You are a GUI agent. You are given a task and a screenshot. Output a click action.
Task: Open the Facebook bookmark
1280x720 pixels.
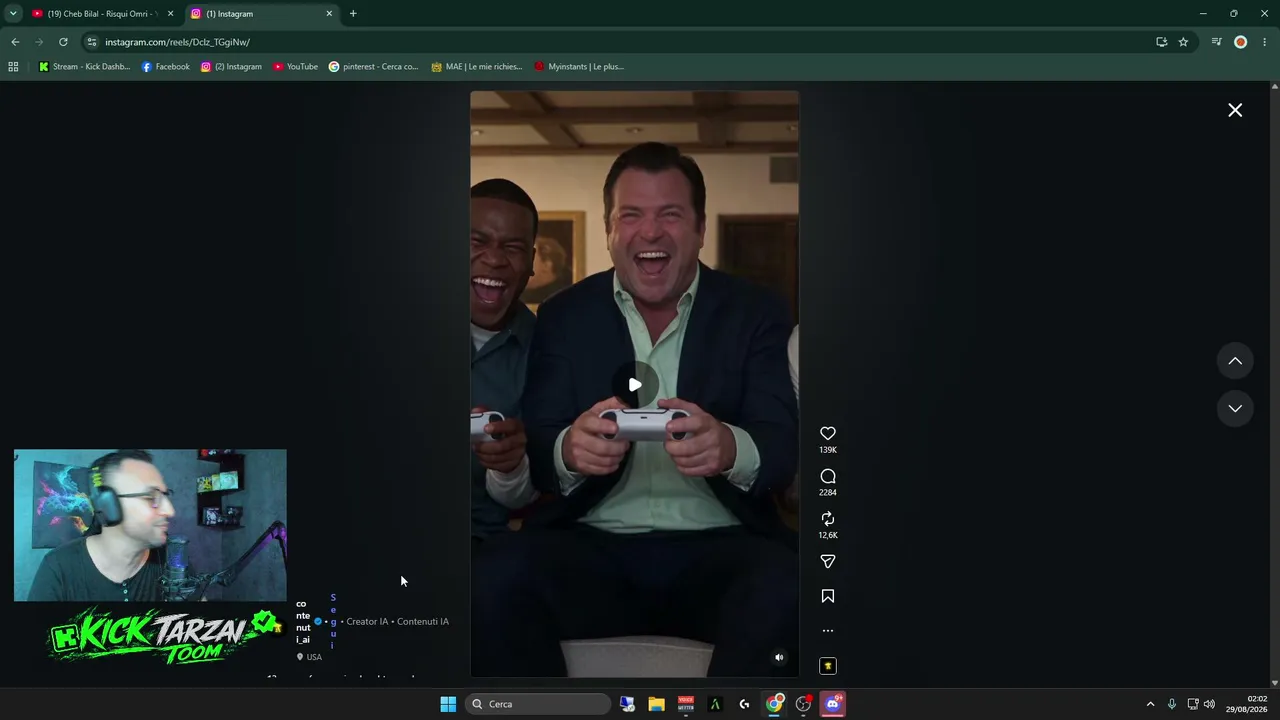click(x=165, y=67)
